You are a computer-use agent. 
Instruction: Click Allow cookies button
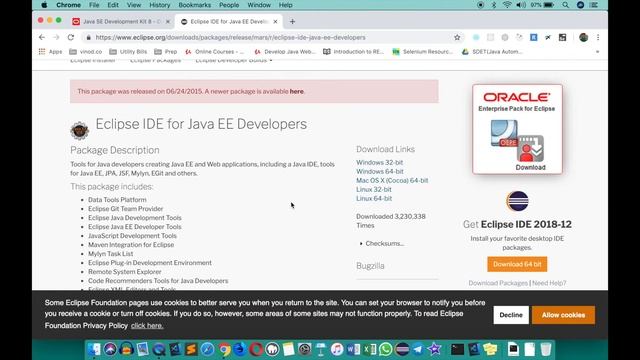click(563, 315)
